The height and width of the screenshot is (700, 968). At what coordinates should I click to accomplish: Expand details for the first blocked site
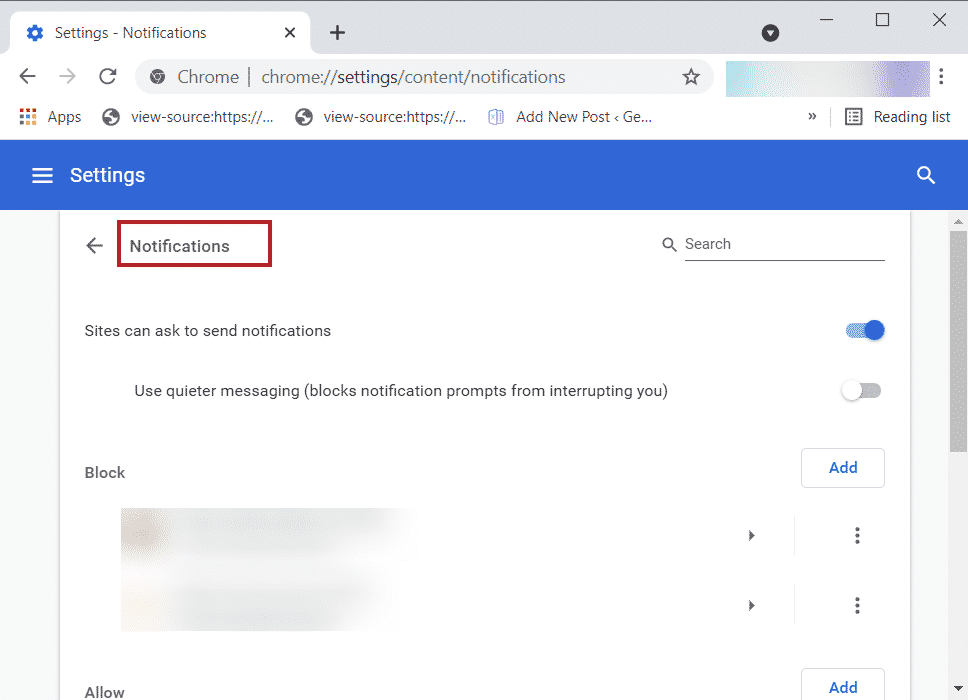point(752,535)
